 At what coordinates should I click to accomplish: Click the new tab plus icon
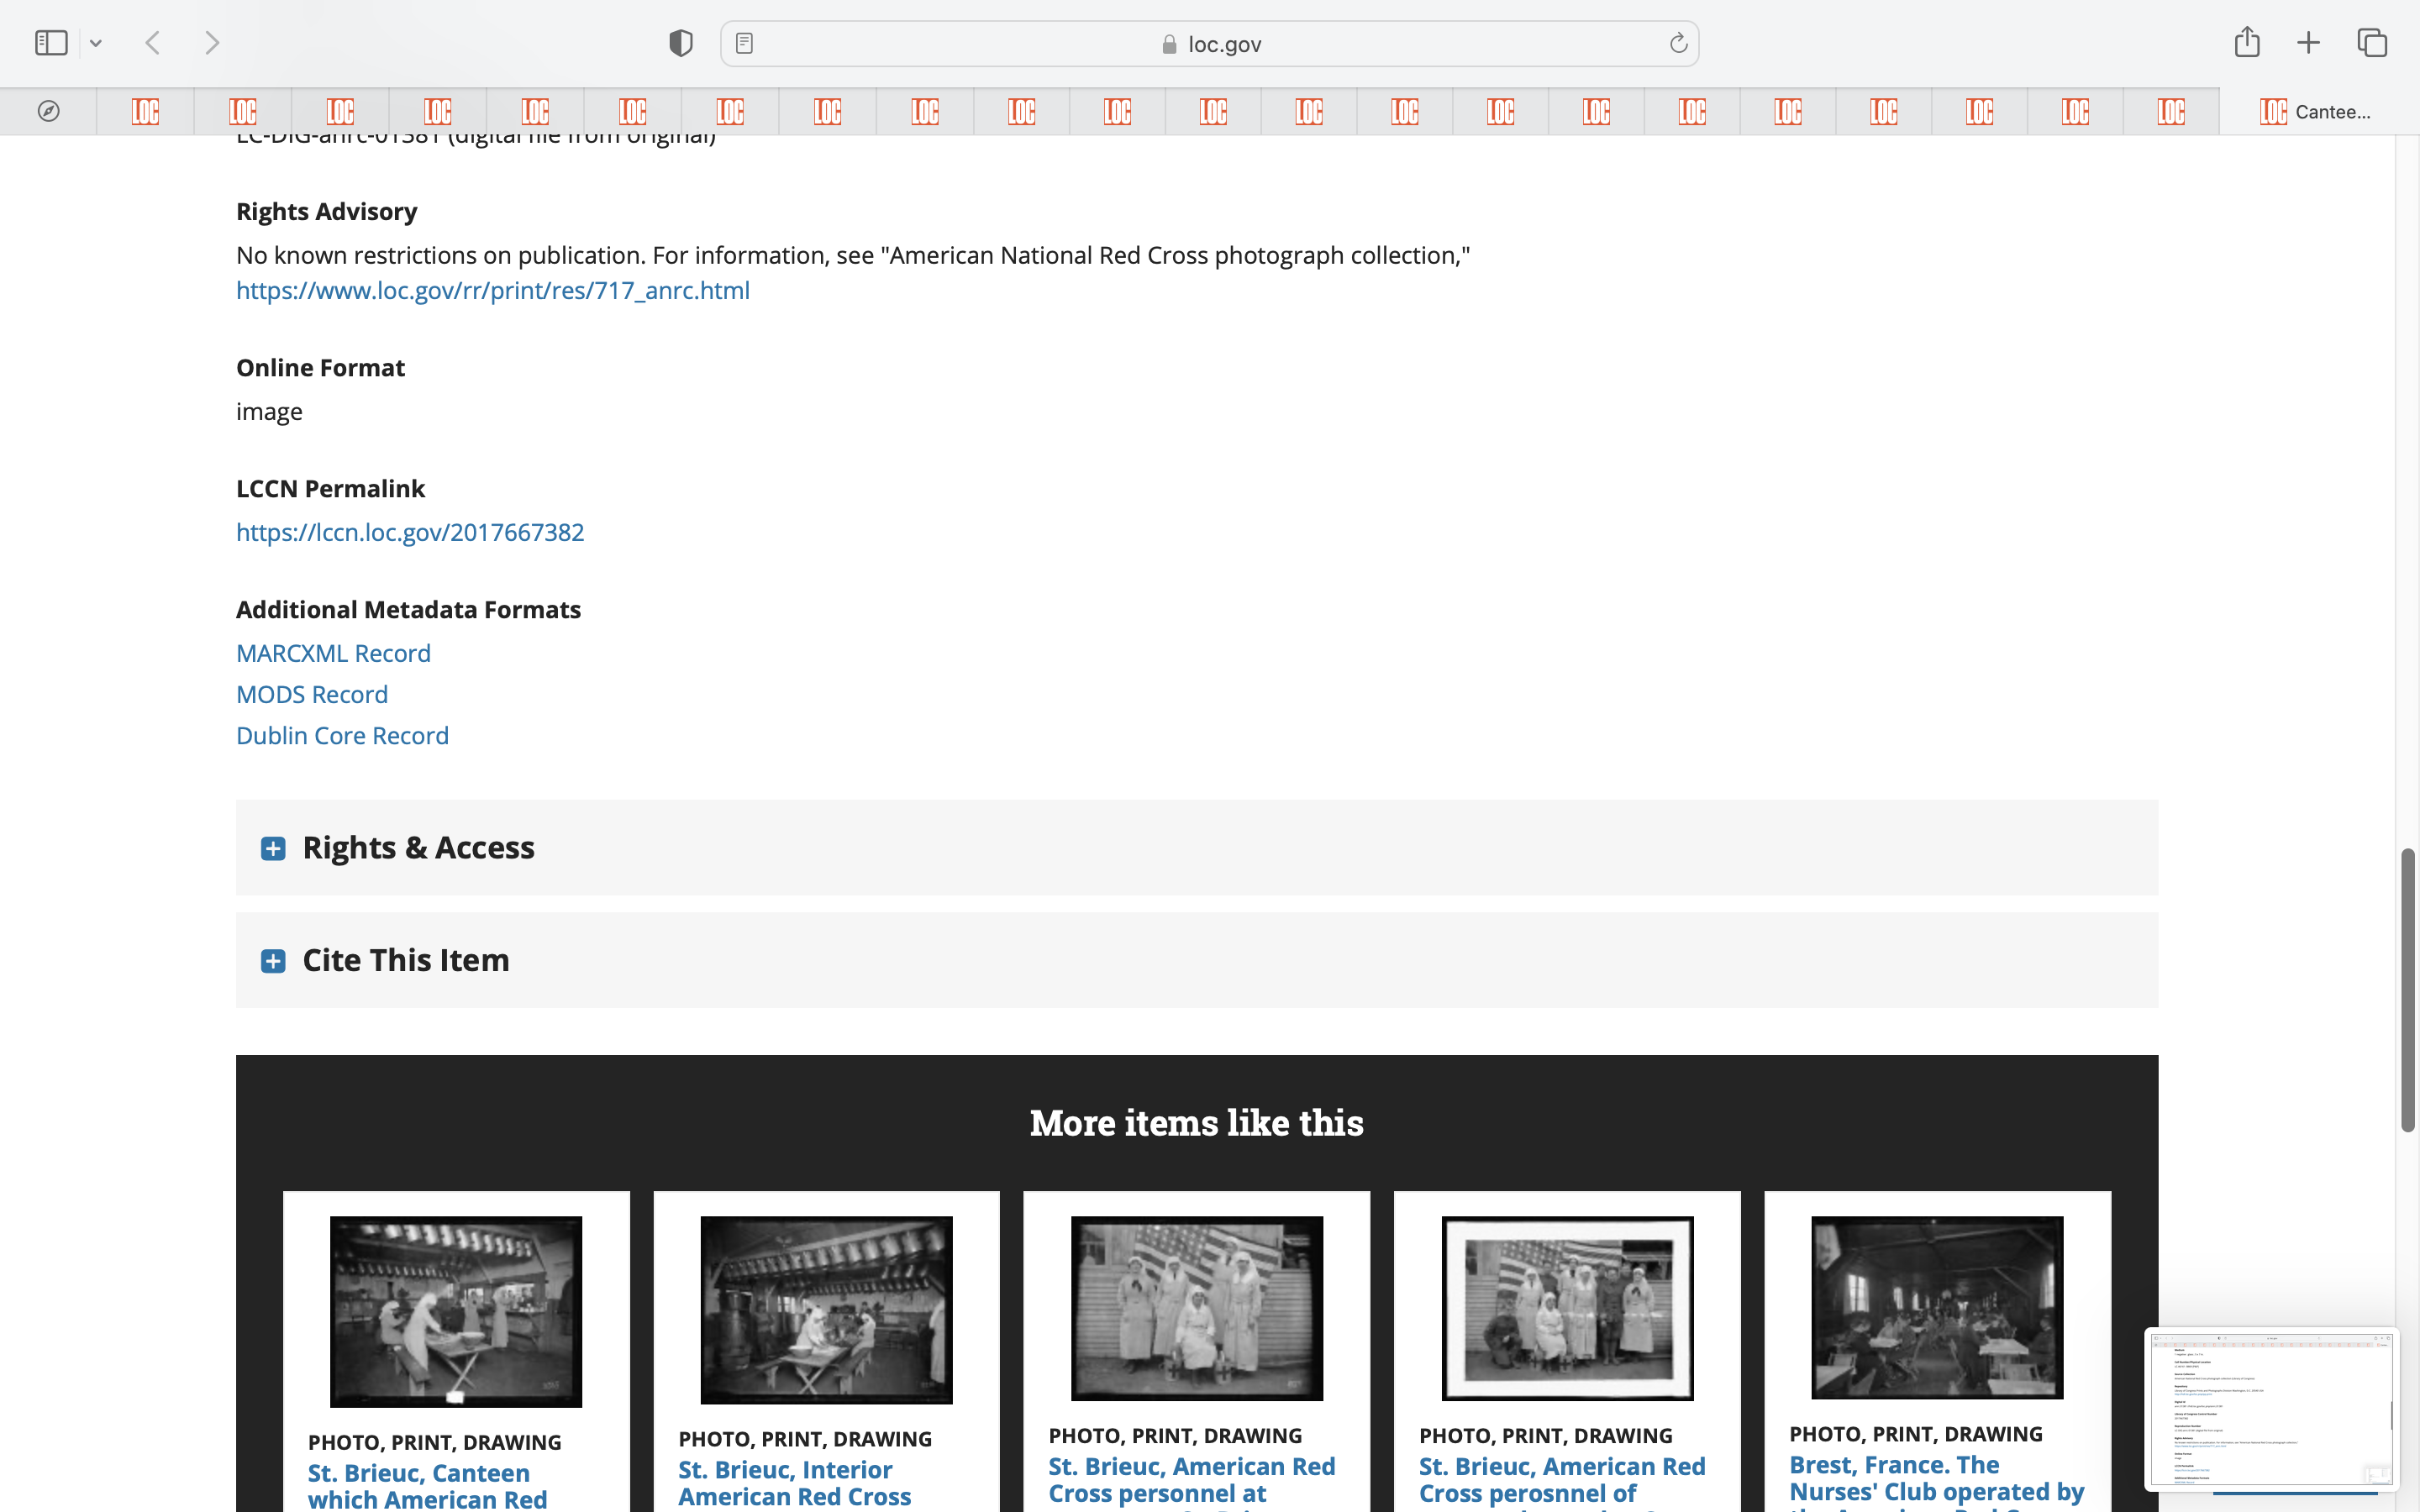(x=2308, y=43)
